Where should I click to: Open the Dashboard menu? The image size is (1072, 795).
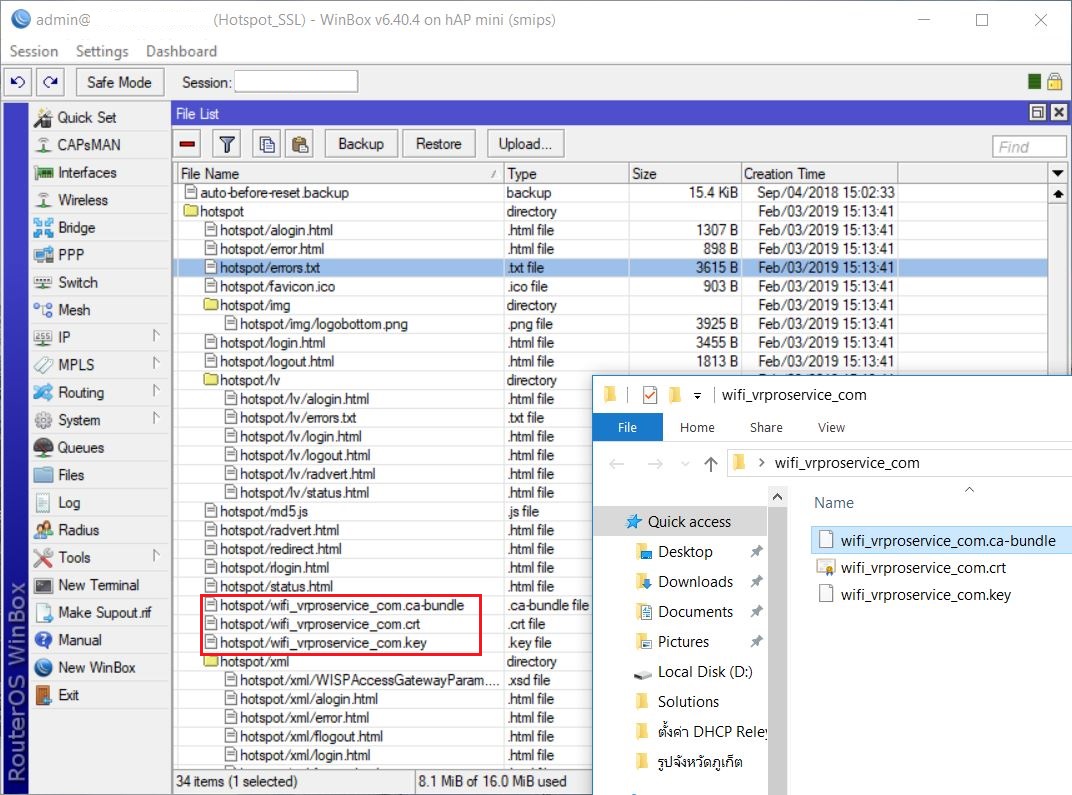coord(181,51)
